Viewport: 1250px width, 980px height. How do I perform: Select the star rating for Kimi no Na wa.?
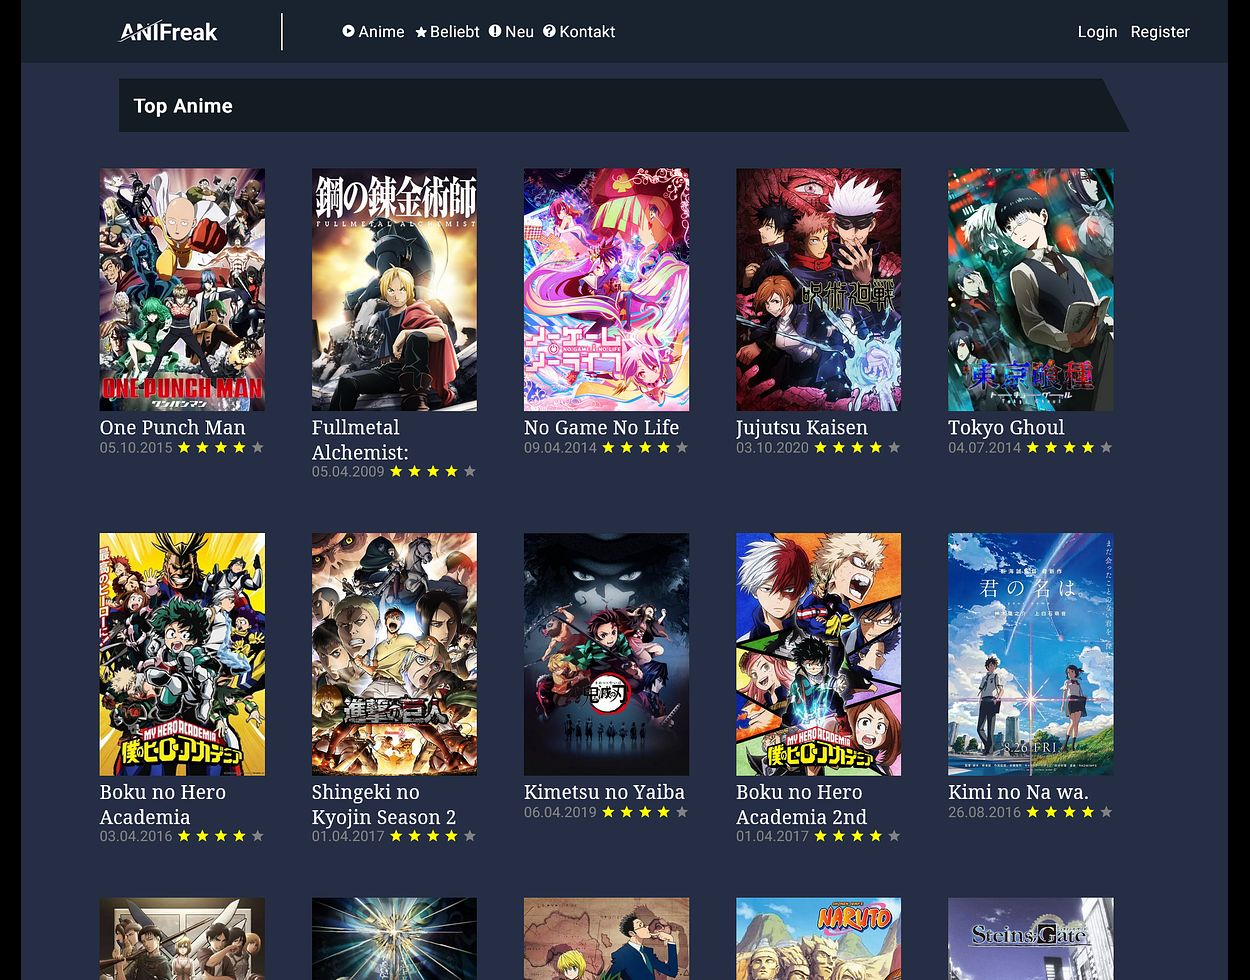[x=1069, y=812]
